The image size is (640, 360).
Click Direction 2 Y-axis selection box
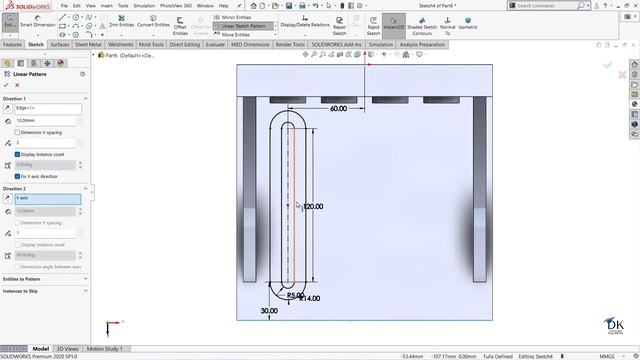click(48, 199)
